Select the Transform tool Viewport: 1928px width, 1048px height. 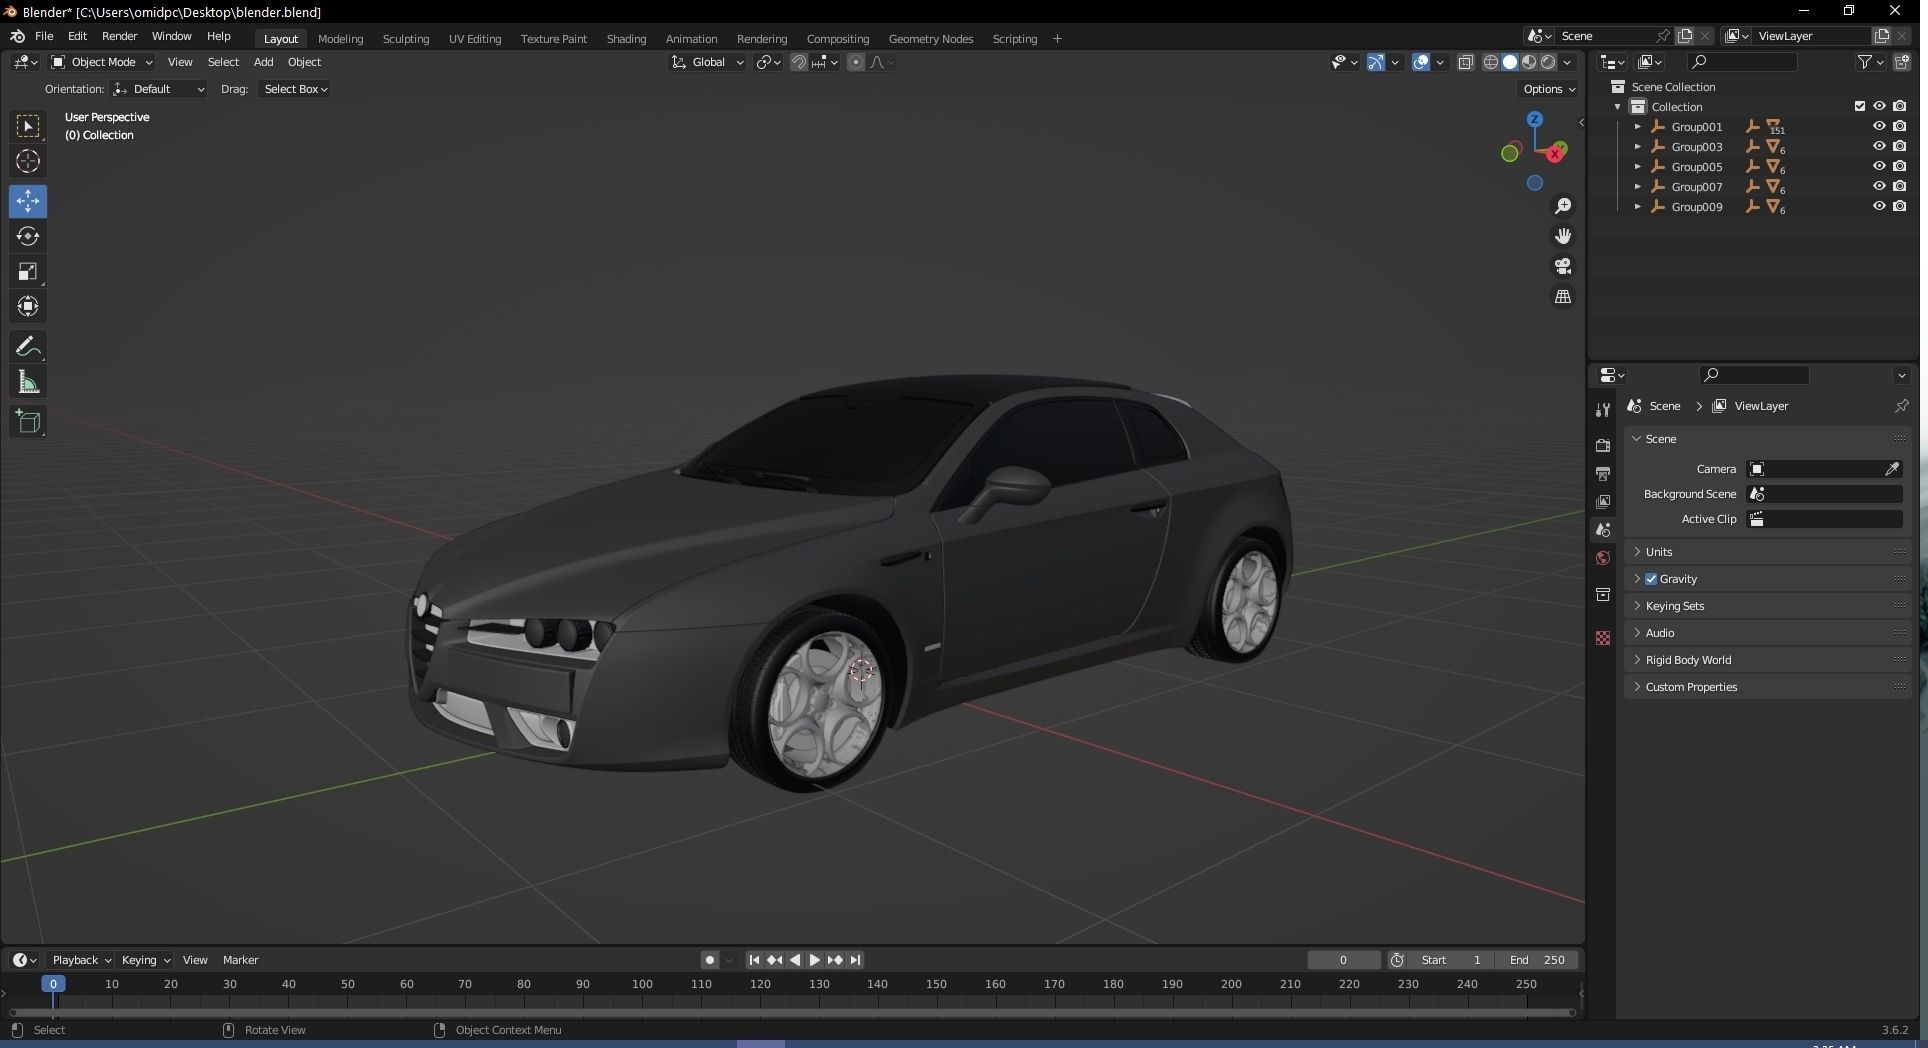tap(28, 306)
